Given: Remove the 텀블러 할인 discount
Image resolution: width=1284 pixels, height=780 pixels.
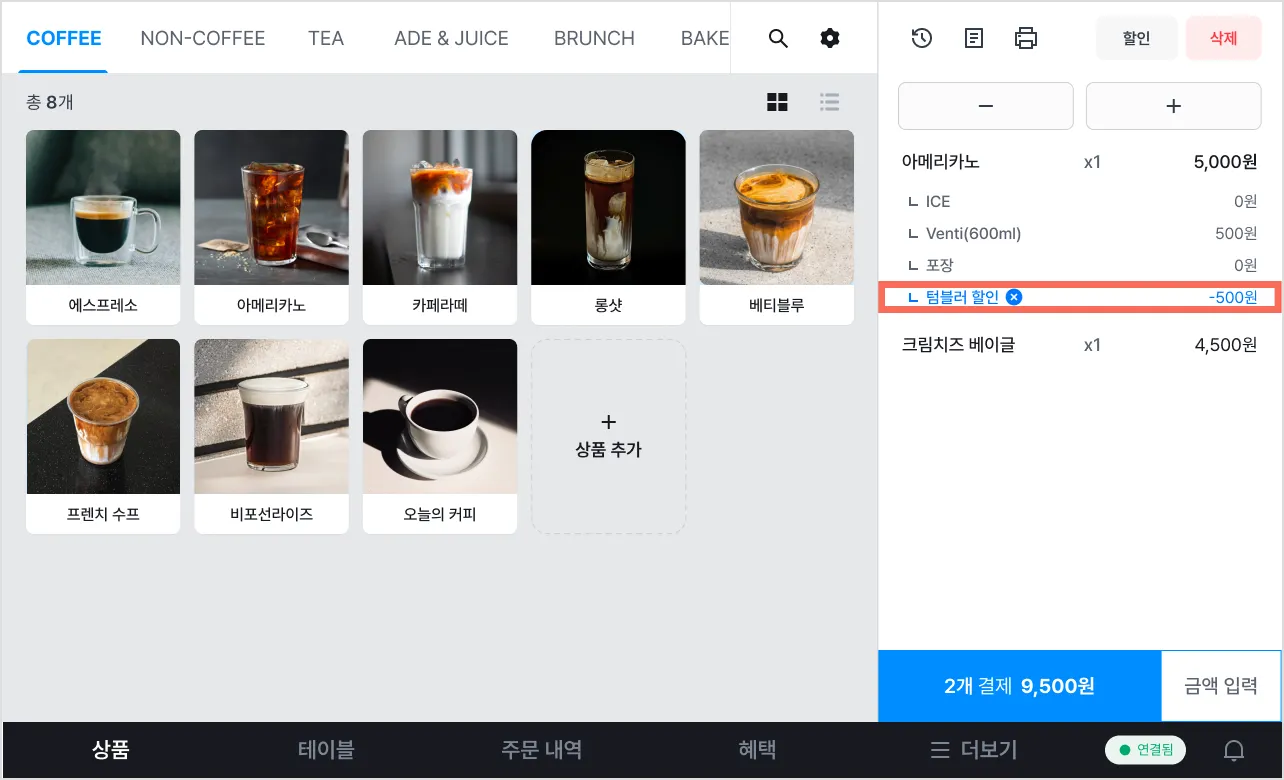Looking at the screenshot, I should coord(1014,297).
